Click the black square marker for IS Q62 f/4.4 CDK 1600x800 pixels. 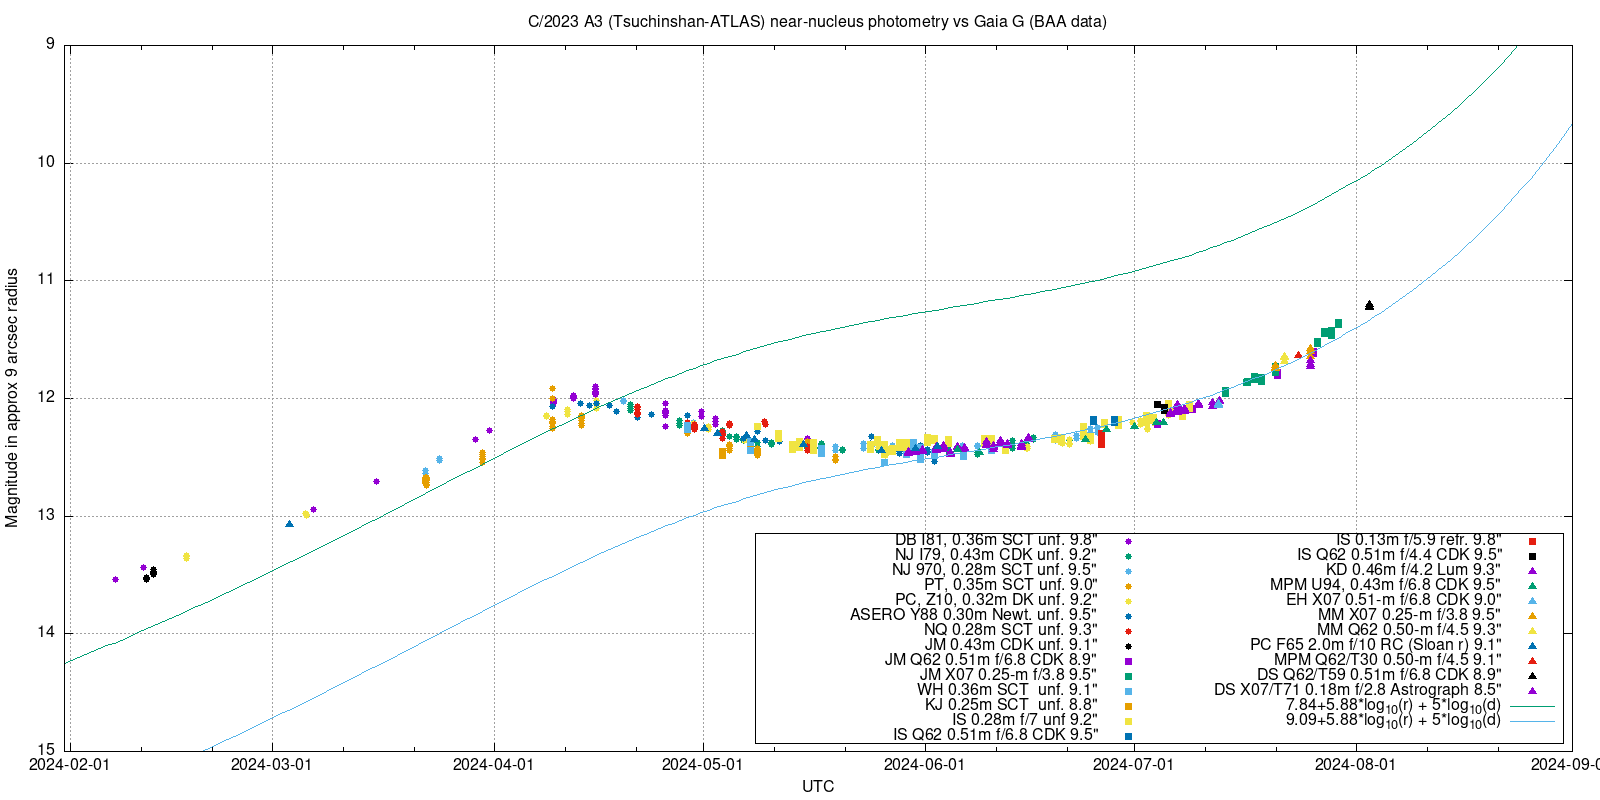click(x=1532, y=556)
